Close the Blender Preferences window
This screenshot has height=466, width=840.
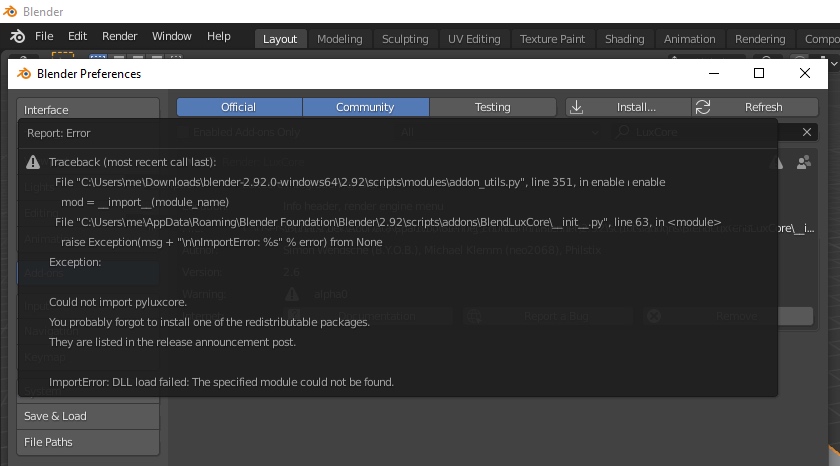(x=805, y=73)
